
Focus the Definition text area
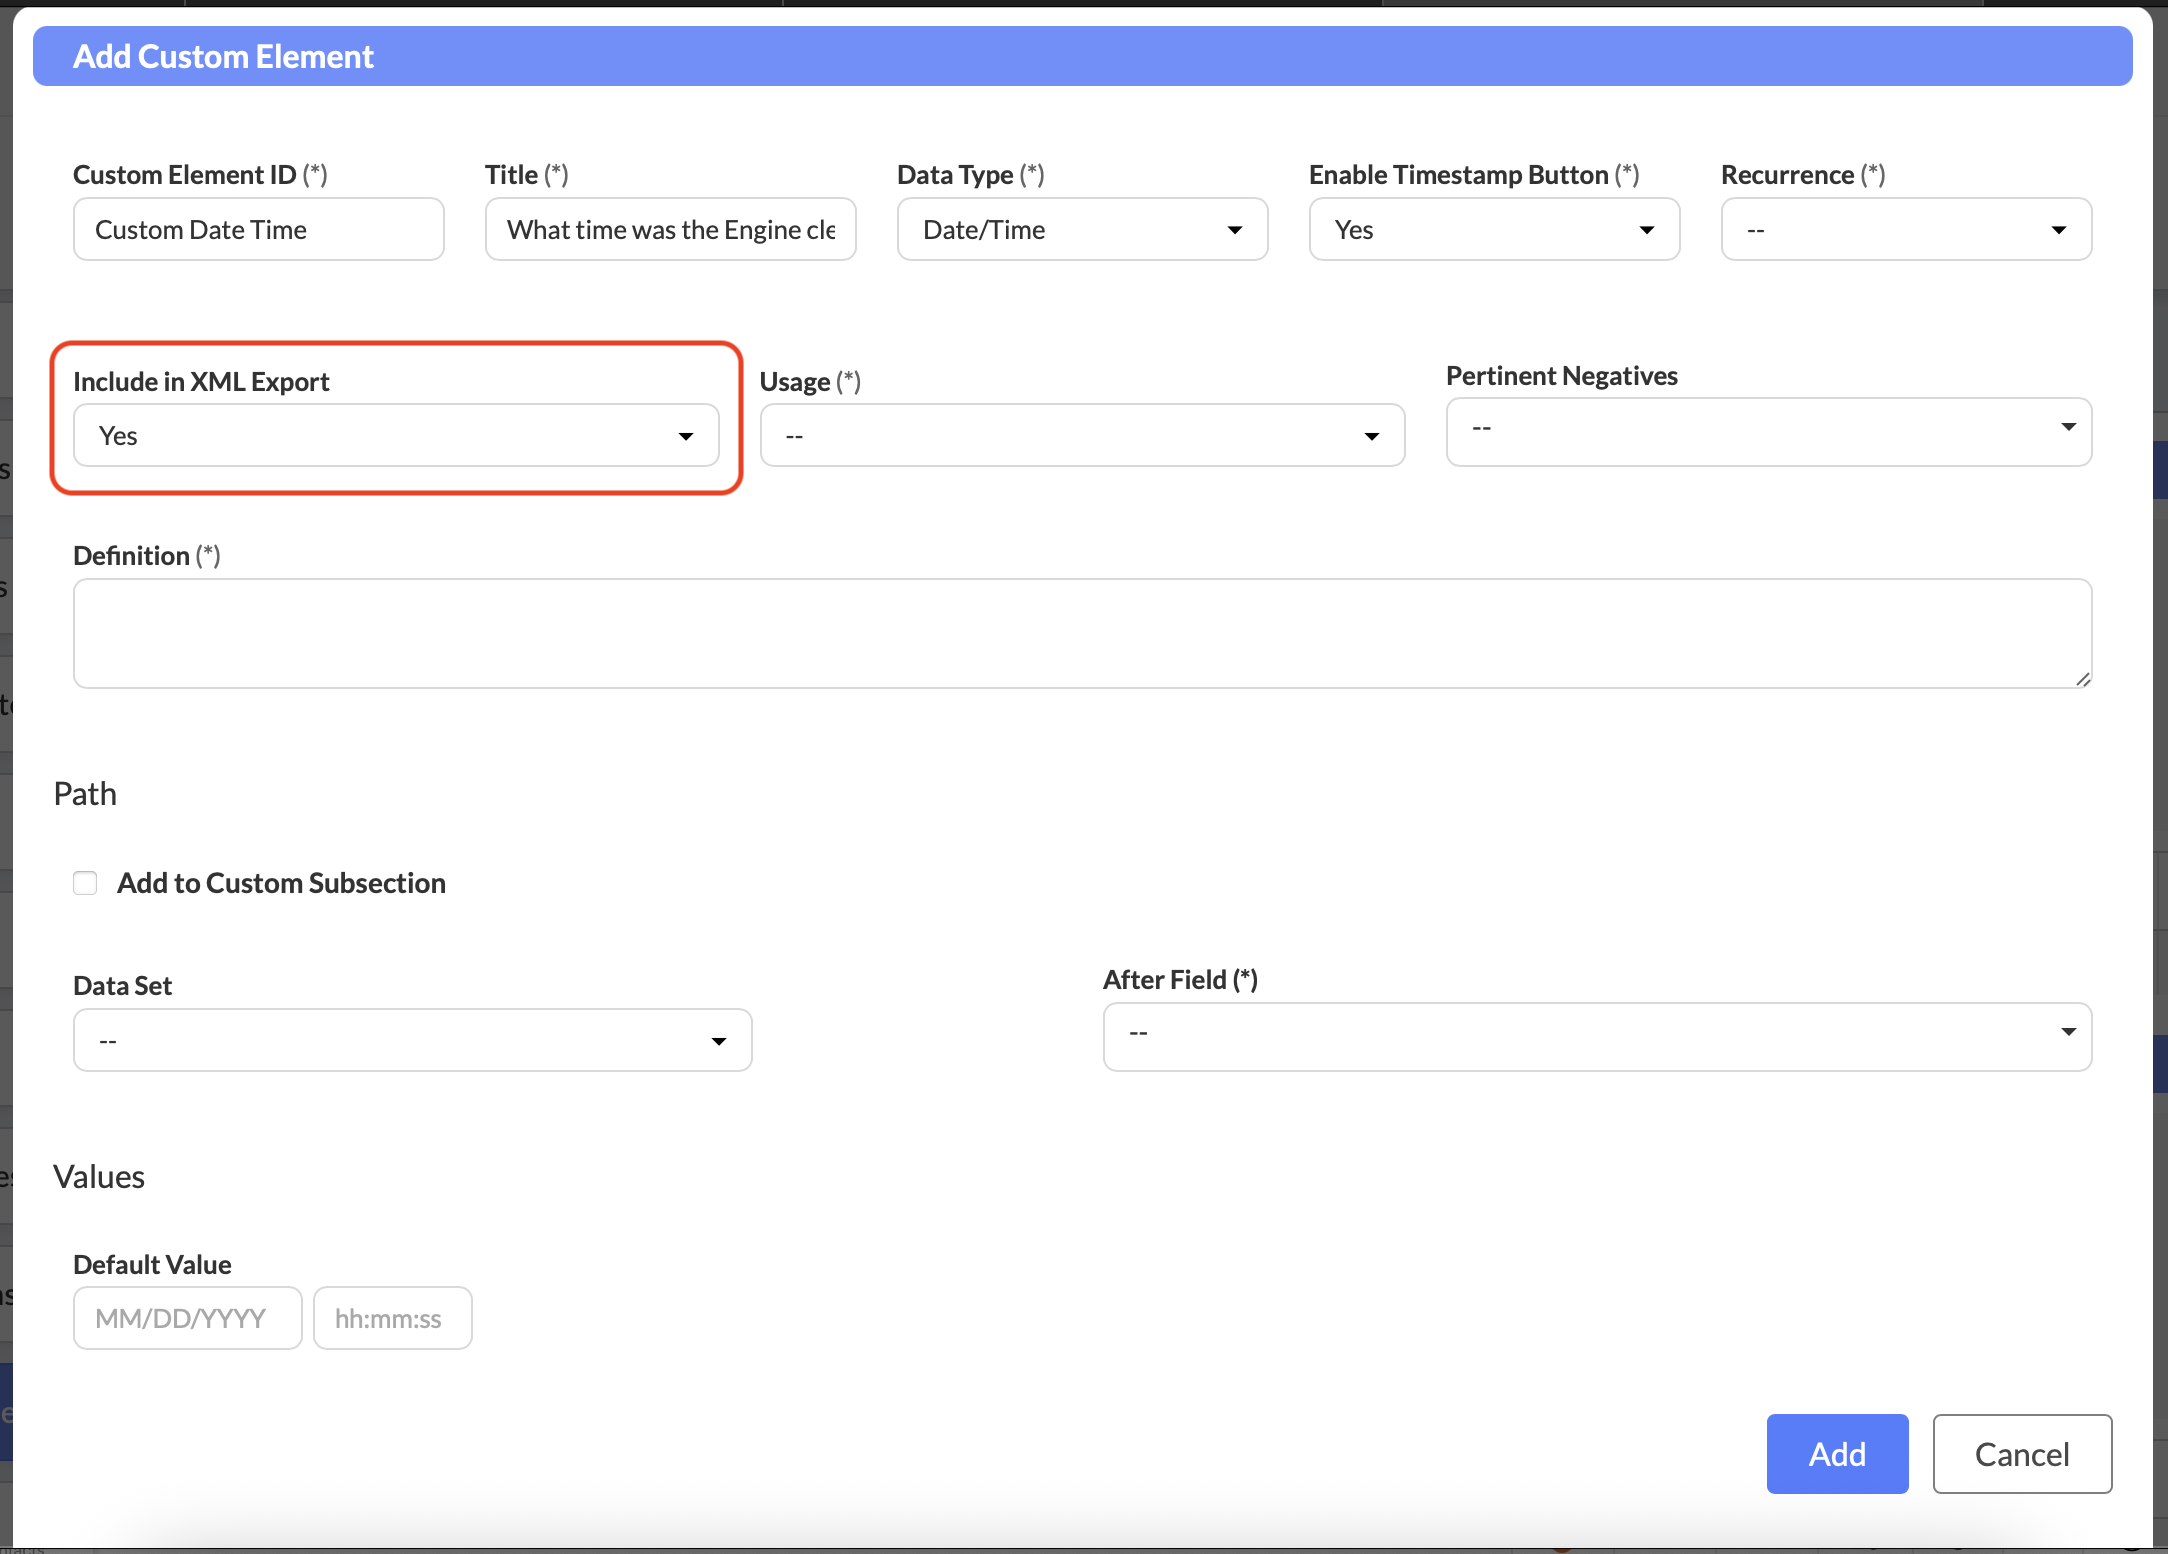coord(1082,633)
